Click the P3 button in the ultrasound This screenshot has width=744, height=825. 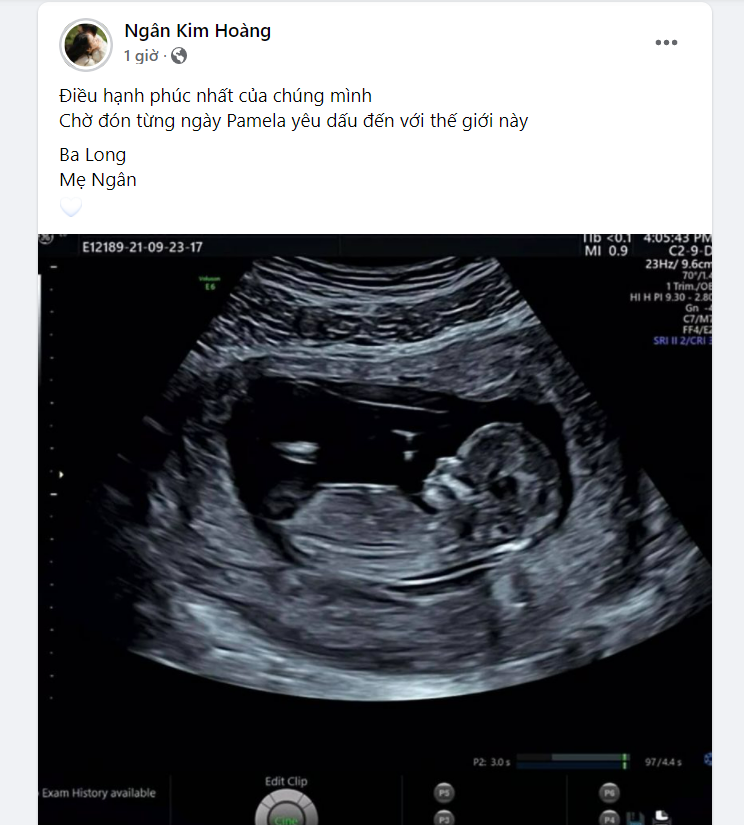[444, 818]
